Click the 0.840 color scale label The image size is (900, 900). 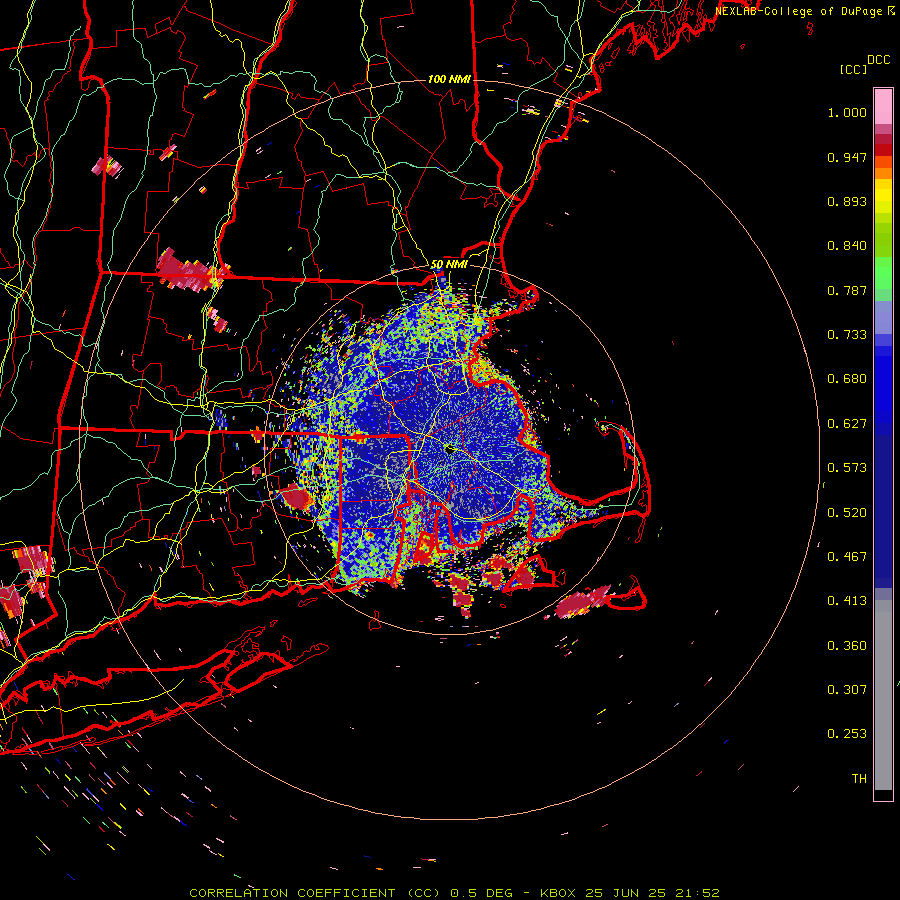tap(847, 246)
